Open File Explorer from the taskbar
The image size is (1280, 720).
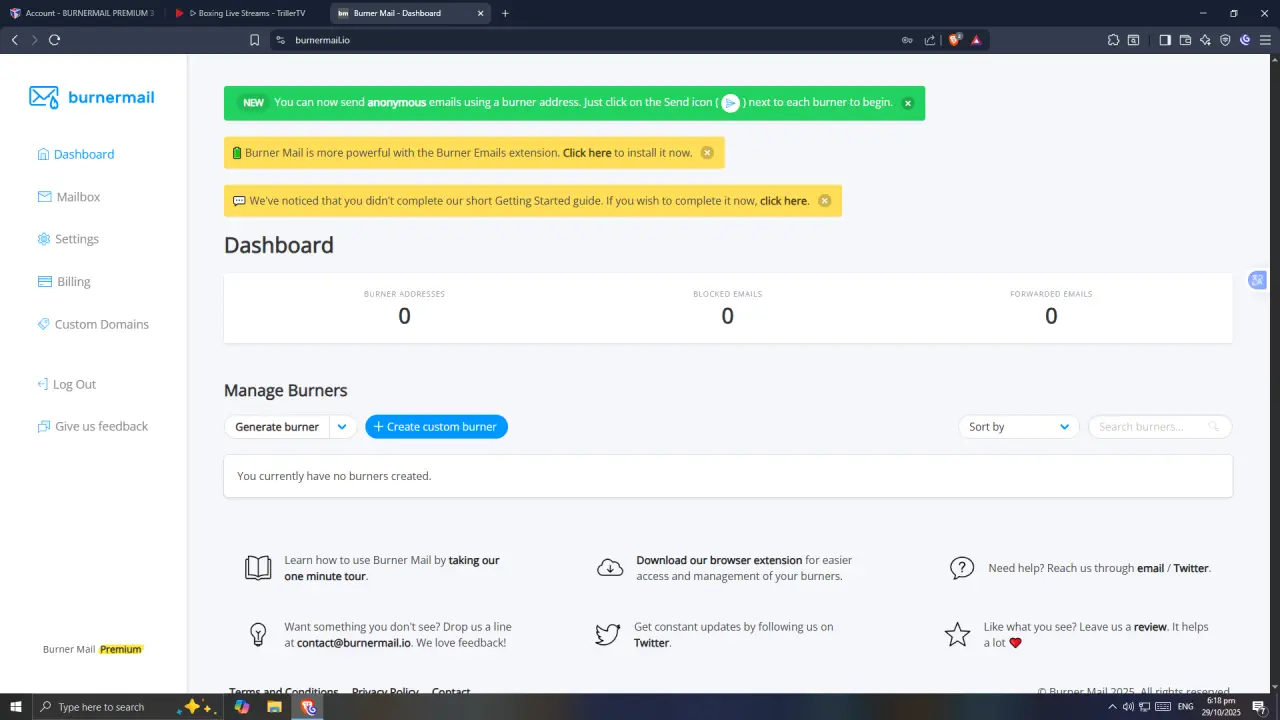(x=274, y=707)
